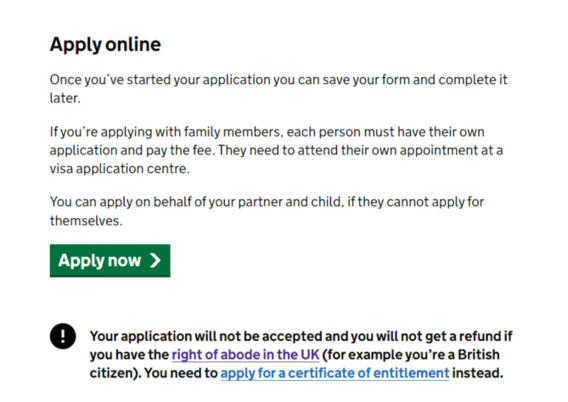Click the bold words You need to before the entitlement link
The height and width of the screenshot is (402, 568).
pyautogui.click(x=181, y=373)
